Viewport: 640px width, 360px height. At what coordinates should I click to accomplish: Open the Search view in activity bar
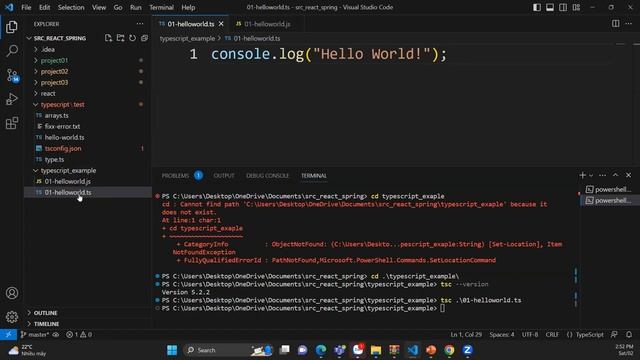coord(12,51)
